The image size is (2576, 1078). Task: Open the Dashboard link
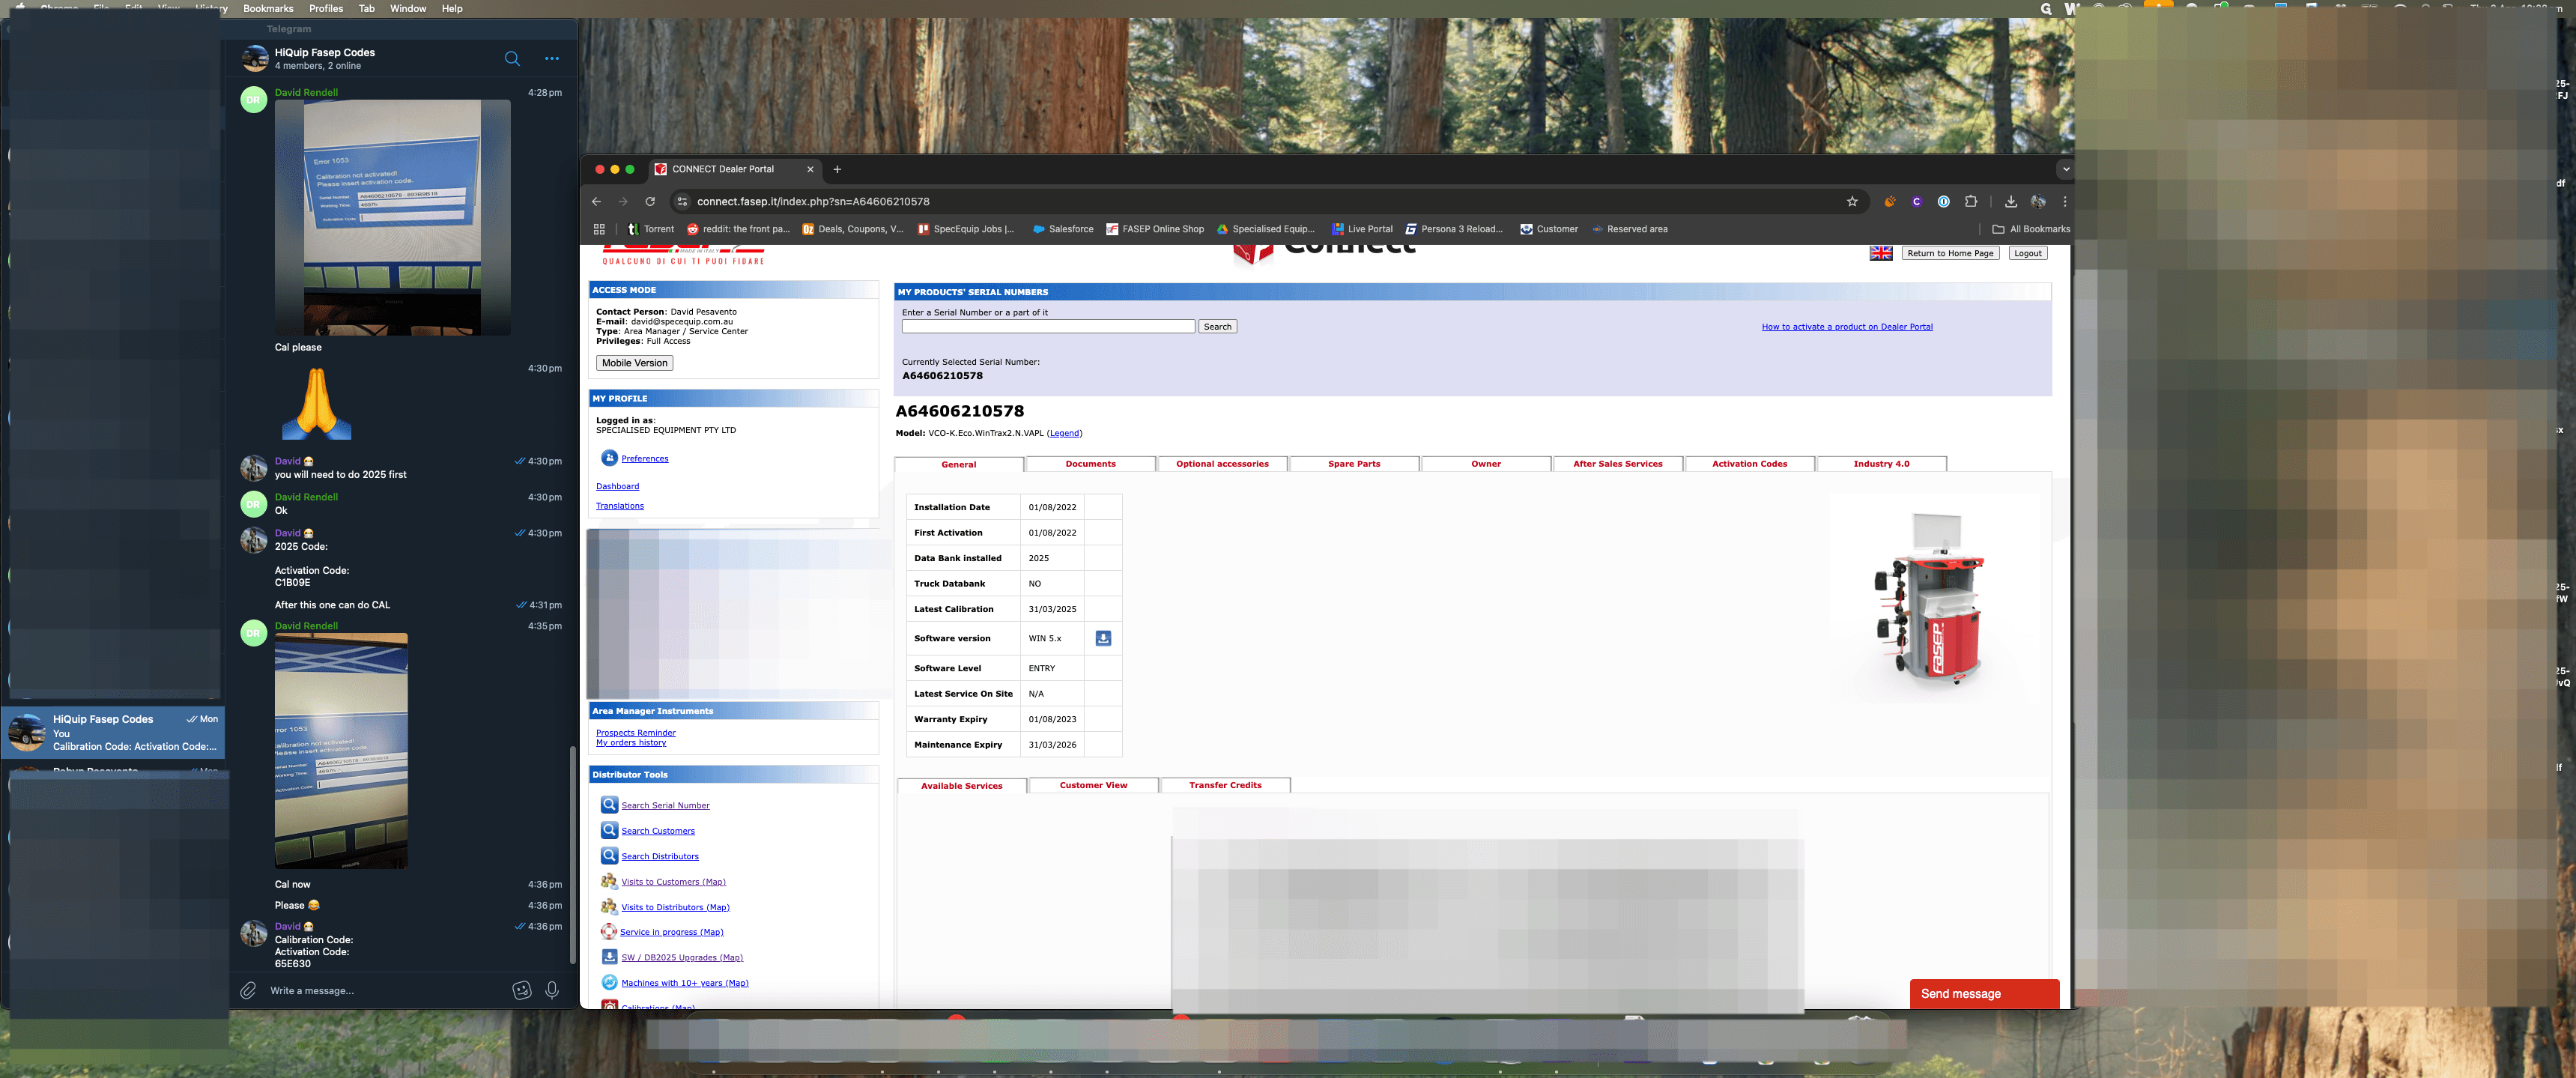[x=617, y=486]
